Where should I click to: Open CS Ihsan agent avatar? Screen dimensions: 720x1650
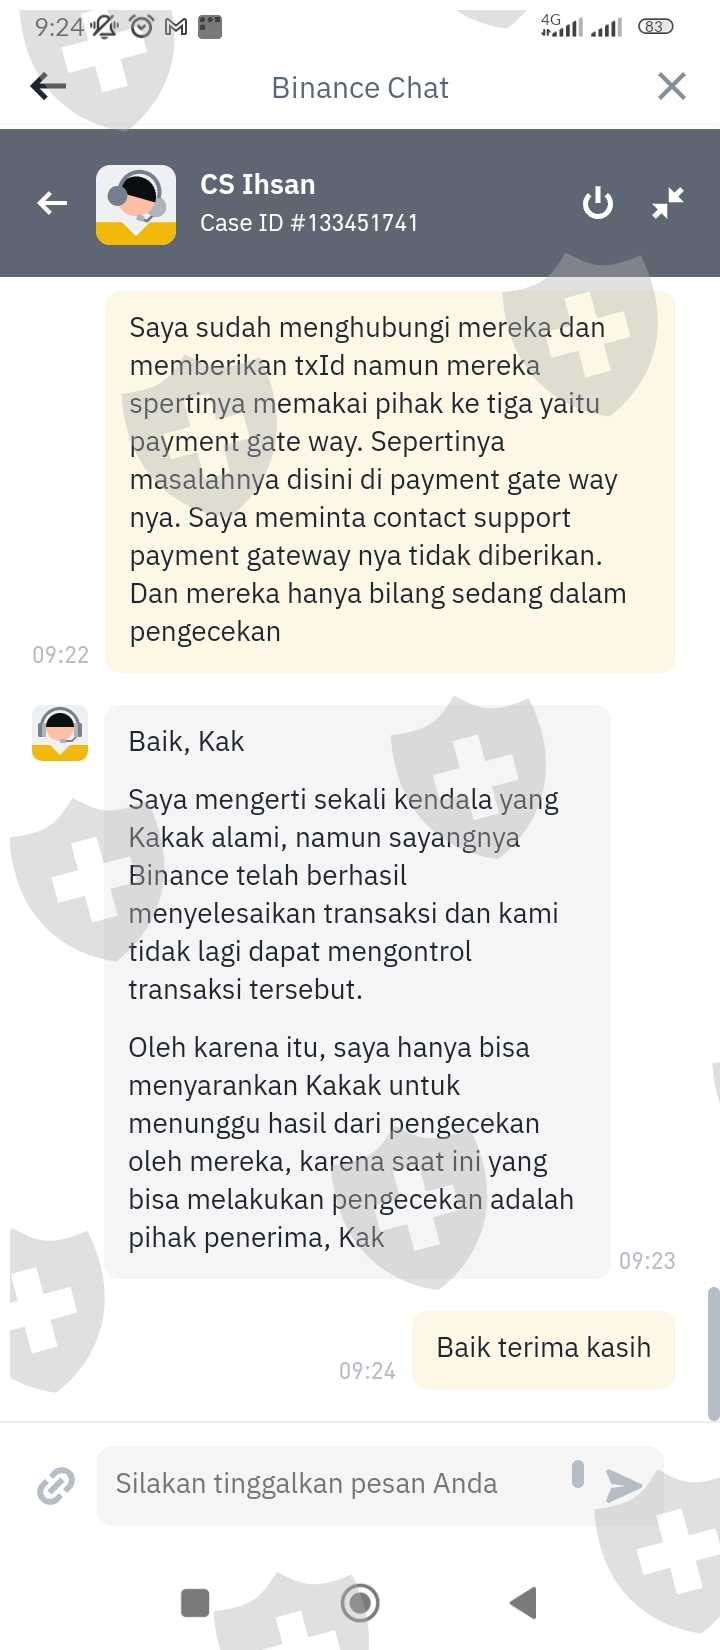[136, 204]
